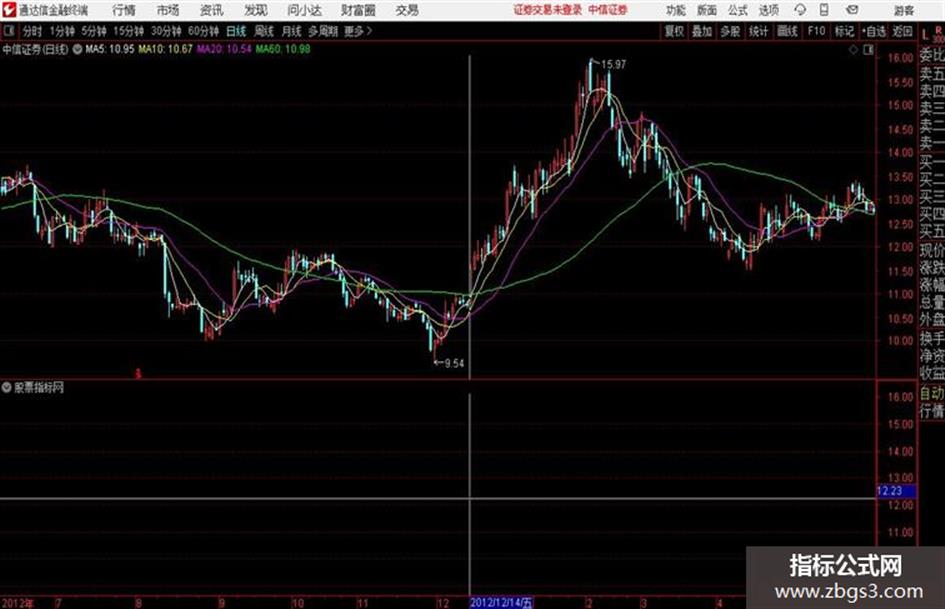
Task: Toggle the chart side-panel icon at top-right
Action: pos(868,50)
